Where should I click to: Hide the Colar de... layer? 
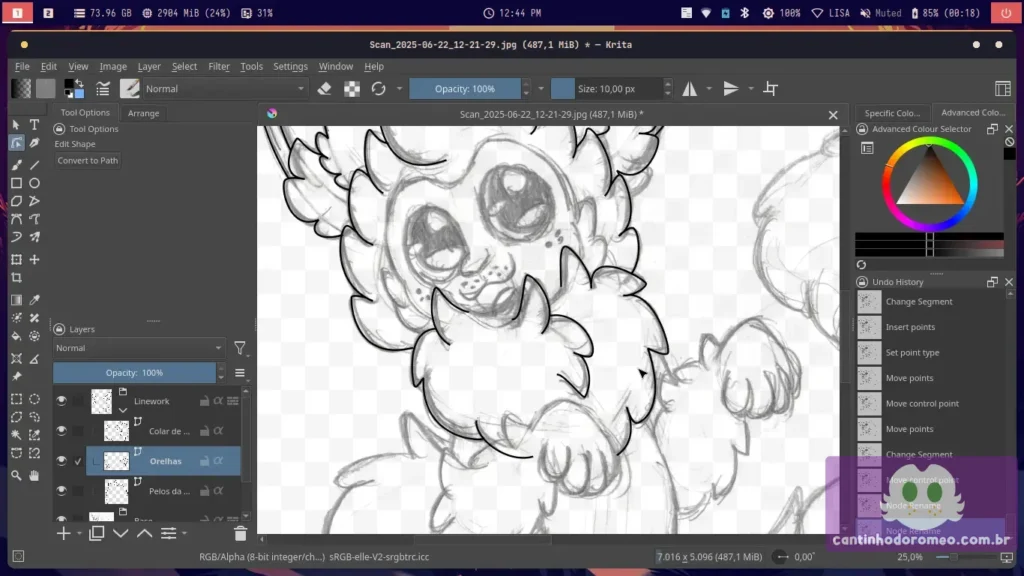click(61, 431)
